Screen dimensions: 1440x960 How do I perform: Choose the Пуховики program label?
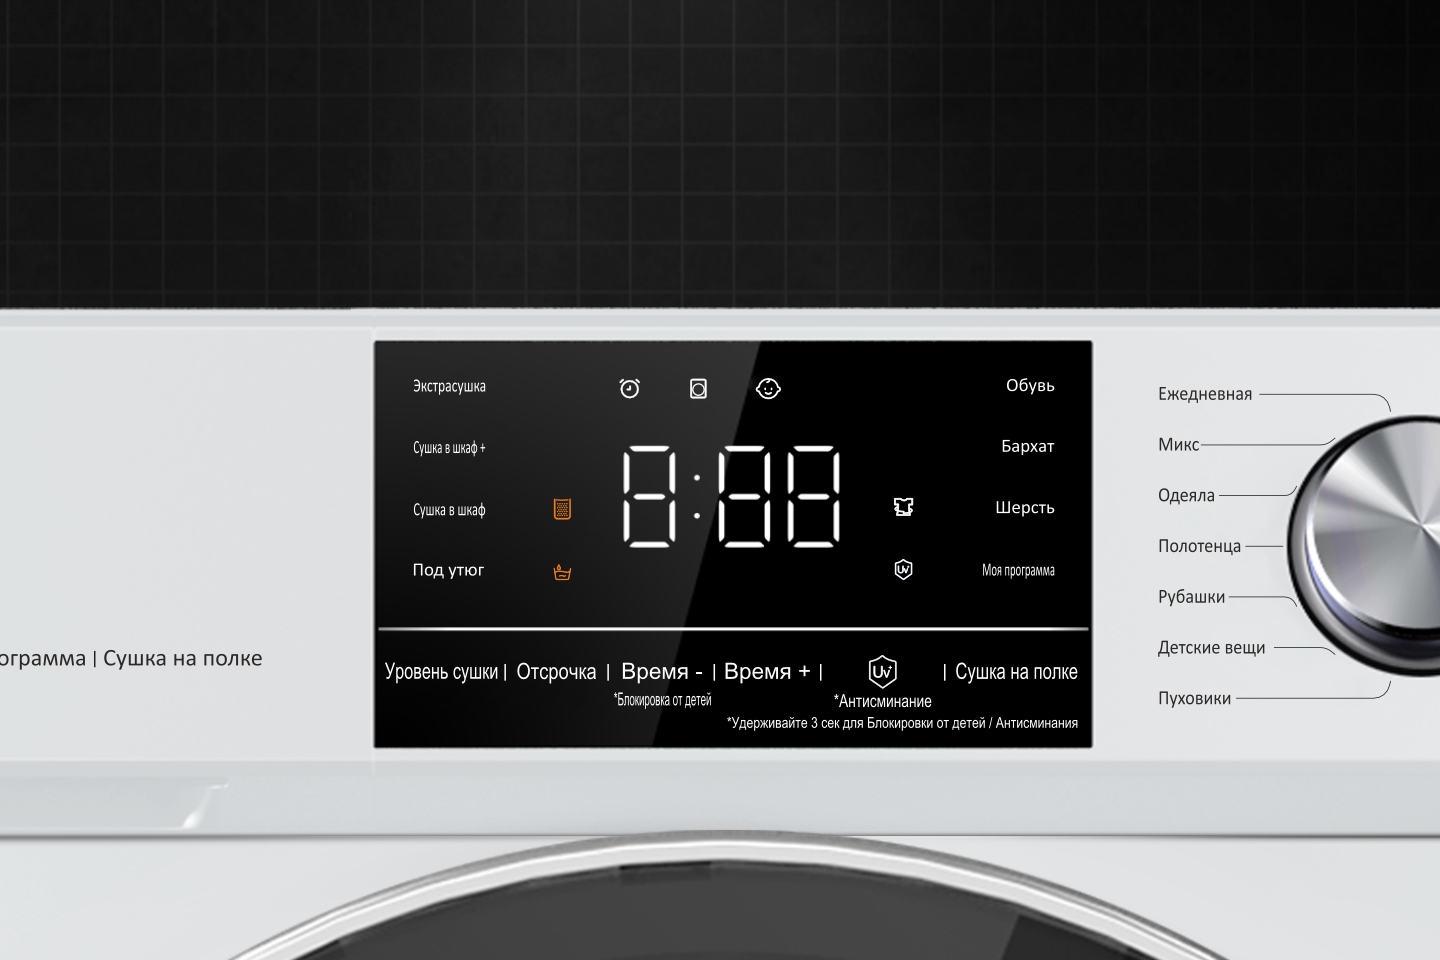[x=1194, y=699]
